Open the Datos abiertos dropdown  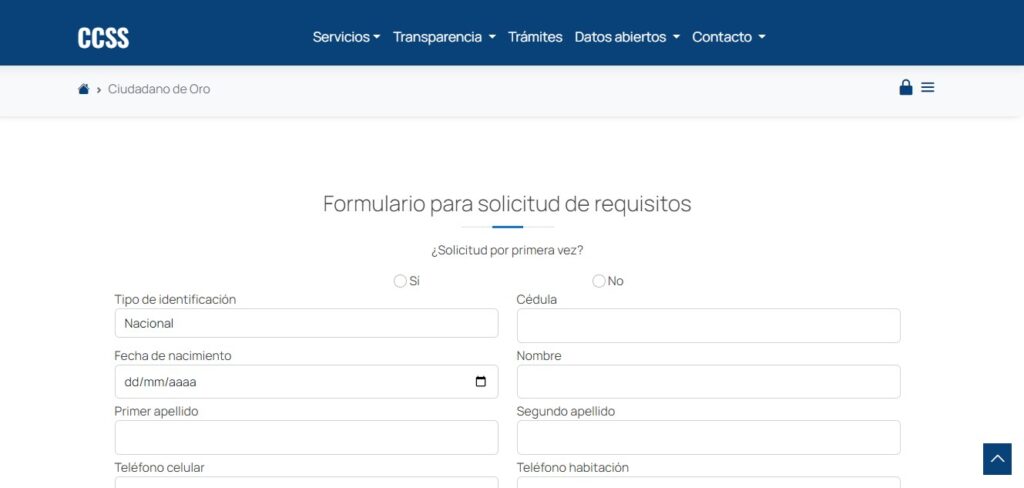click(627, 37)
